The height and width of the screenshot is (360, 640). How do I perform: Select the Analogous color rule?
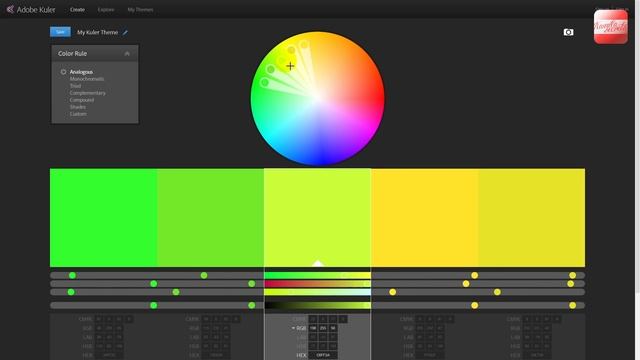pos(81,72)
